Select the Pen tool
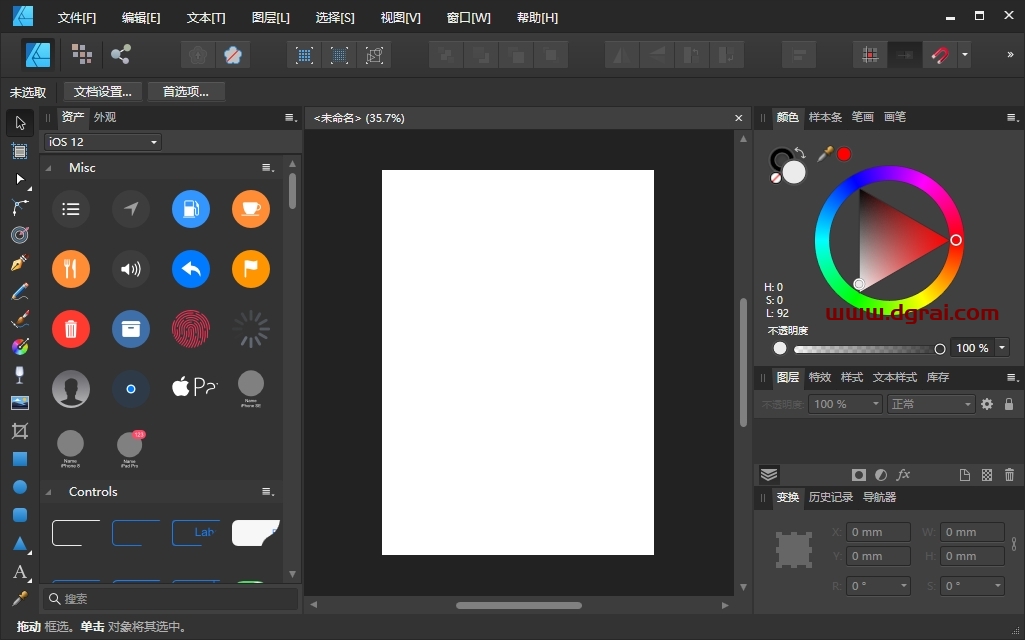1025x640 pixels. (x=20, y=263)
